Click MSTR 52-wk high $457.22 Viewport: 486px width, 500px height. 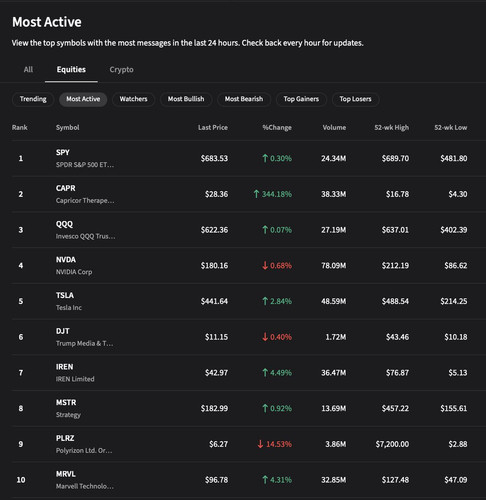(x=395, y=408)
